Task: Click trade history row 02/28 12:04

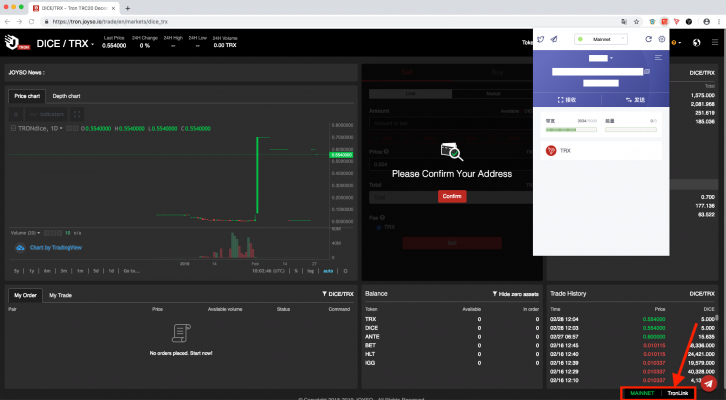Action: coord(632,319)
